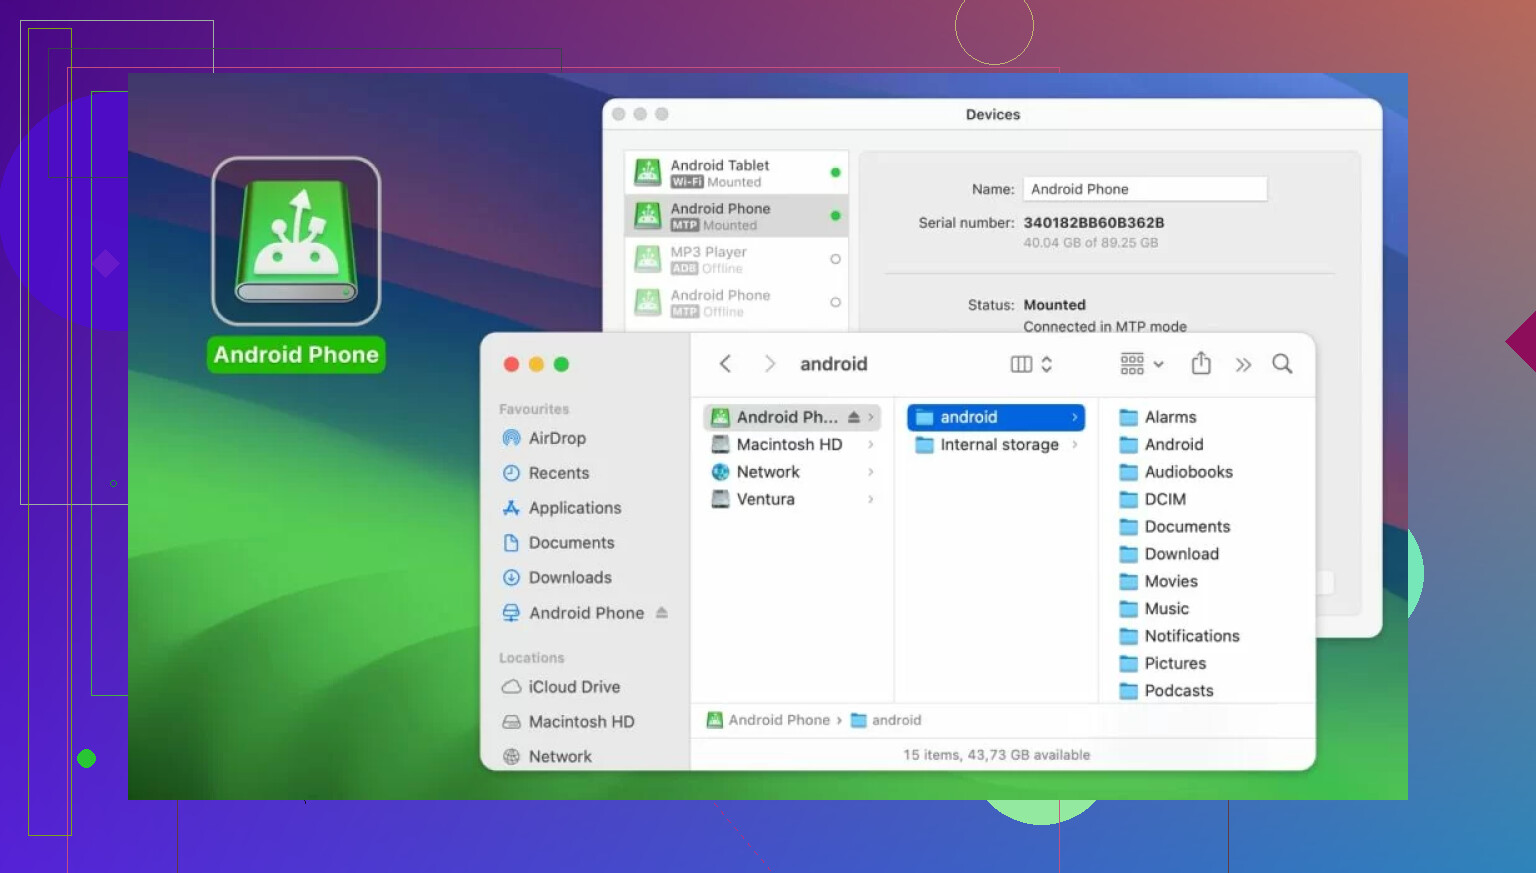Toggle MP3 Player offline status circle

835,259
